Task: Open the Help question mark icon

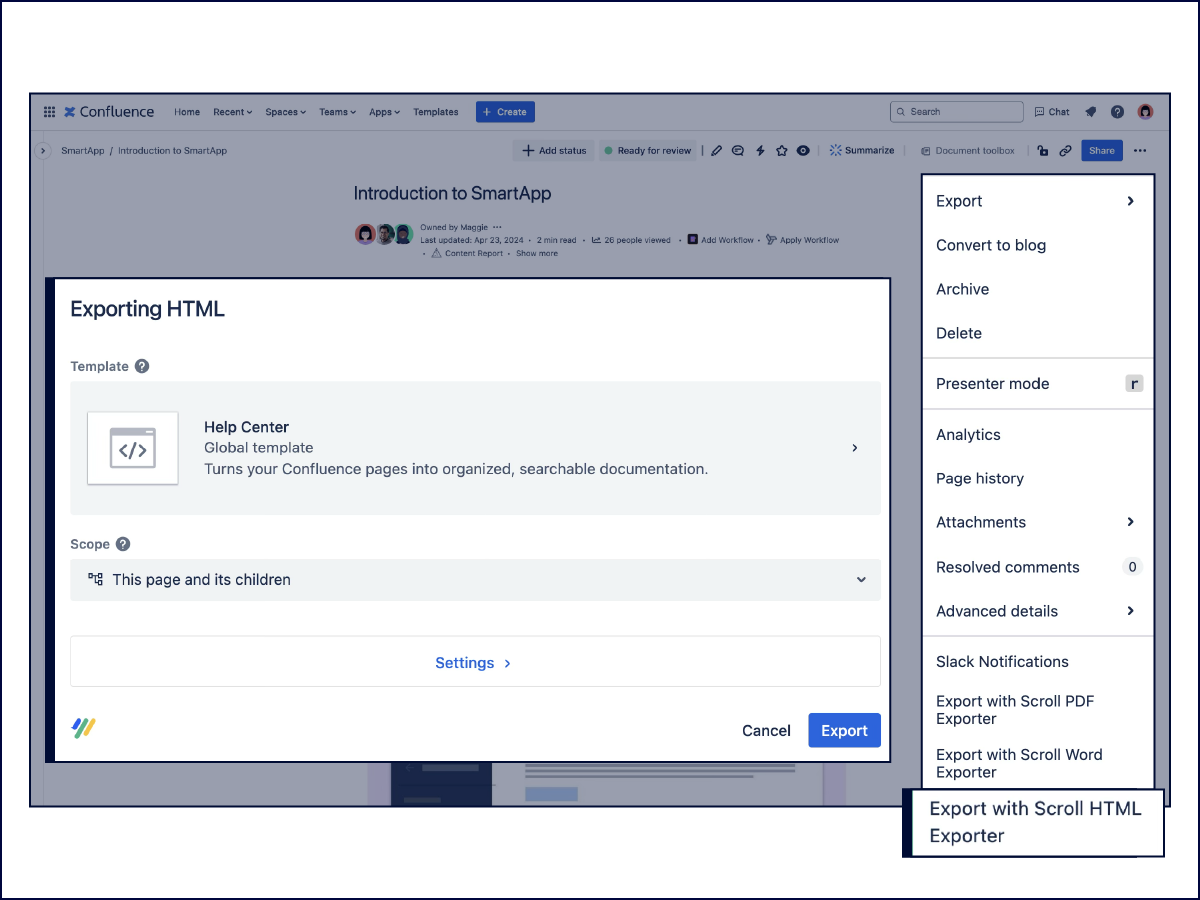Action: [1118, 112]
